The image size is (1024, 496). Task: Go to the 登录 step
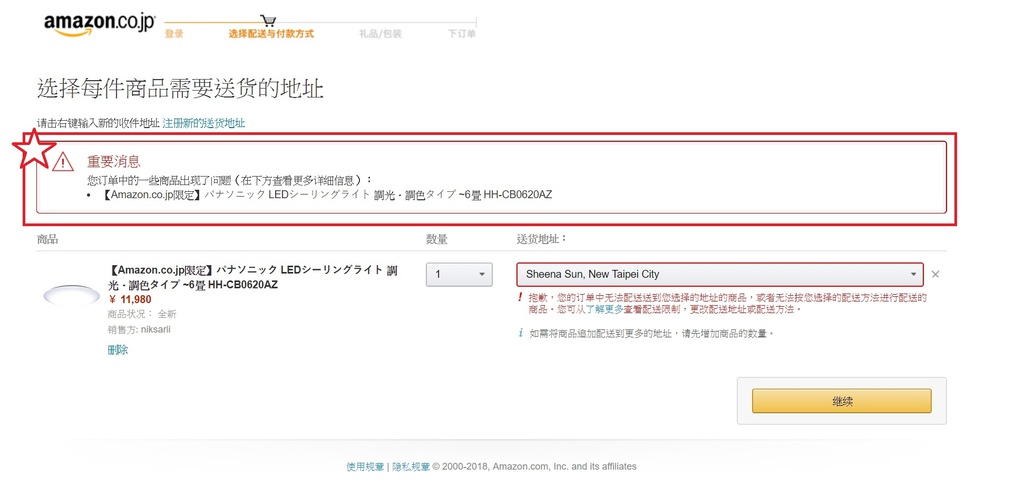[x=174, y=34]
